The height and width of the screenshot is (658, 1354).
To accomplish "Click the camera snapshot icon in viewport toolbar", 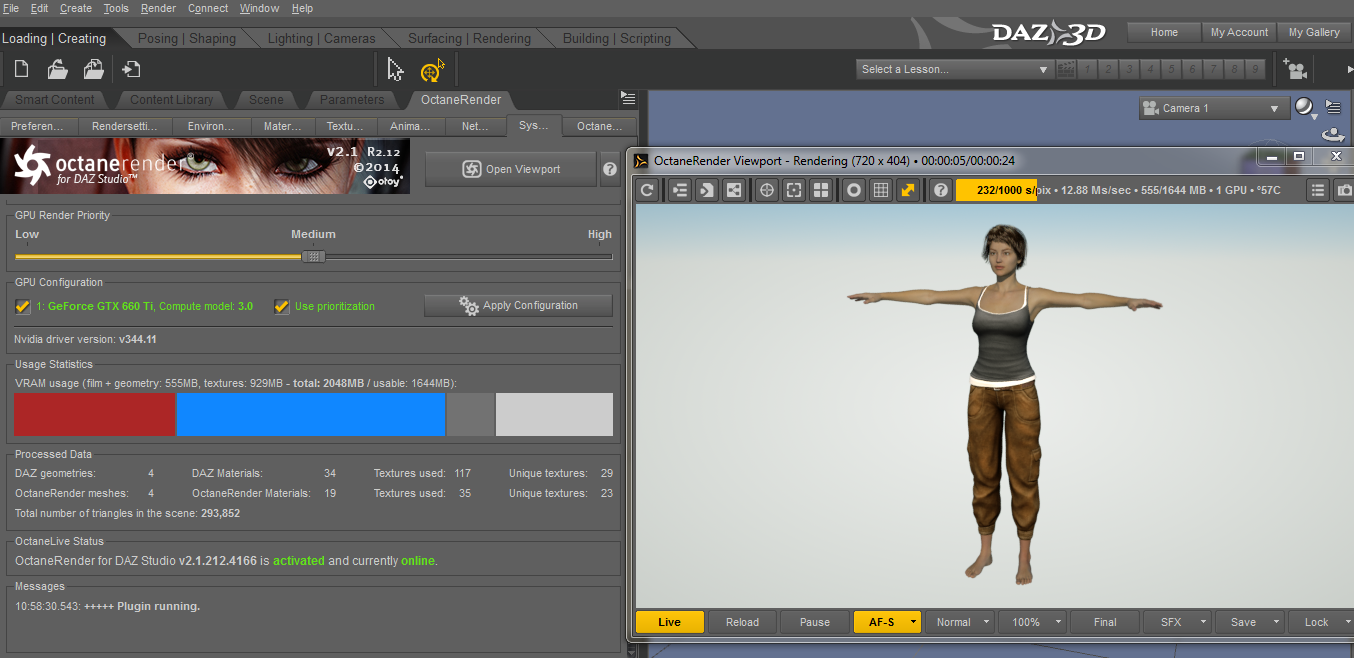I will coord(1345,190).
